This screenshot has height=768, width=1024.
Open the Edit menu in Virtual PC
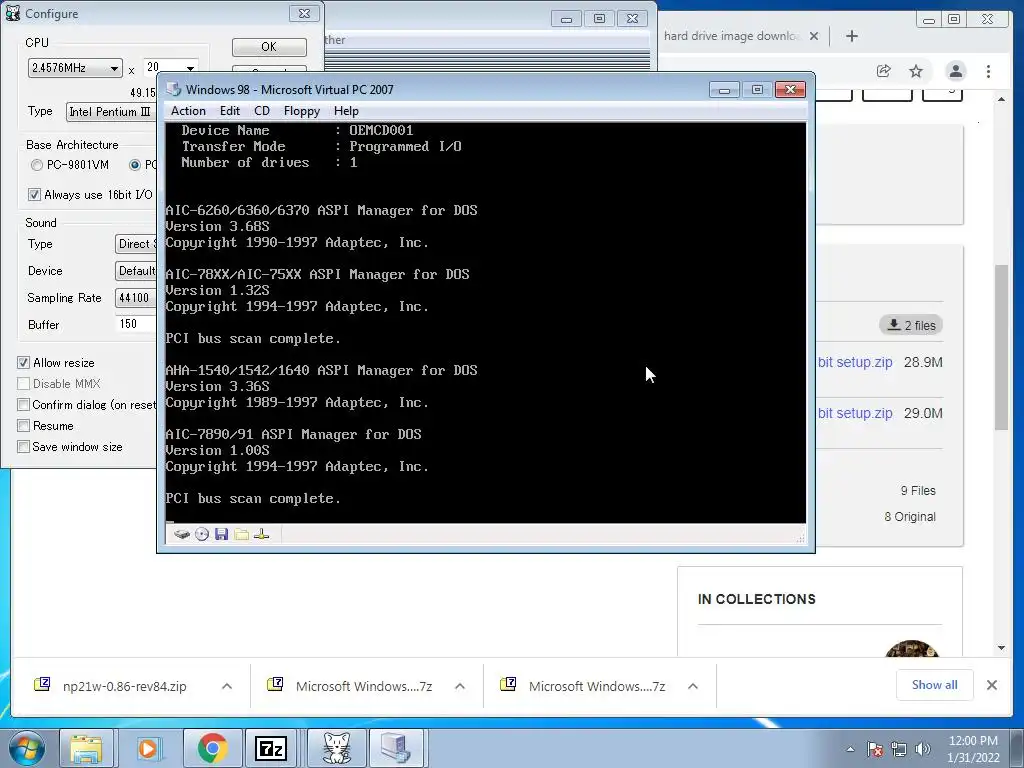230,111
